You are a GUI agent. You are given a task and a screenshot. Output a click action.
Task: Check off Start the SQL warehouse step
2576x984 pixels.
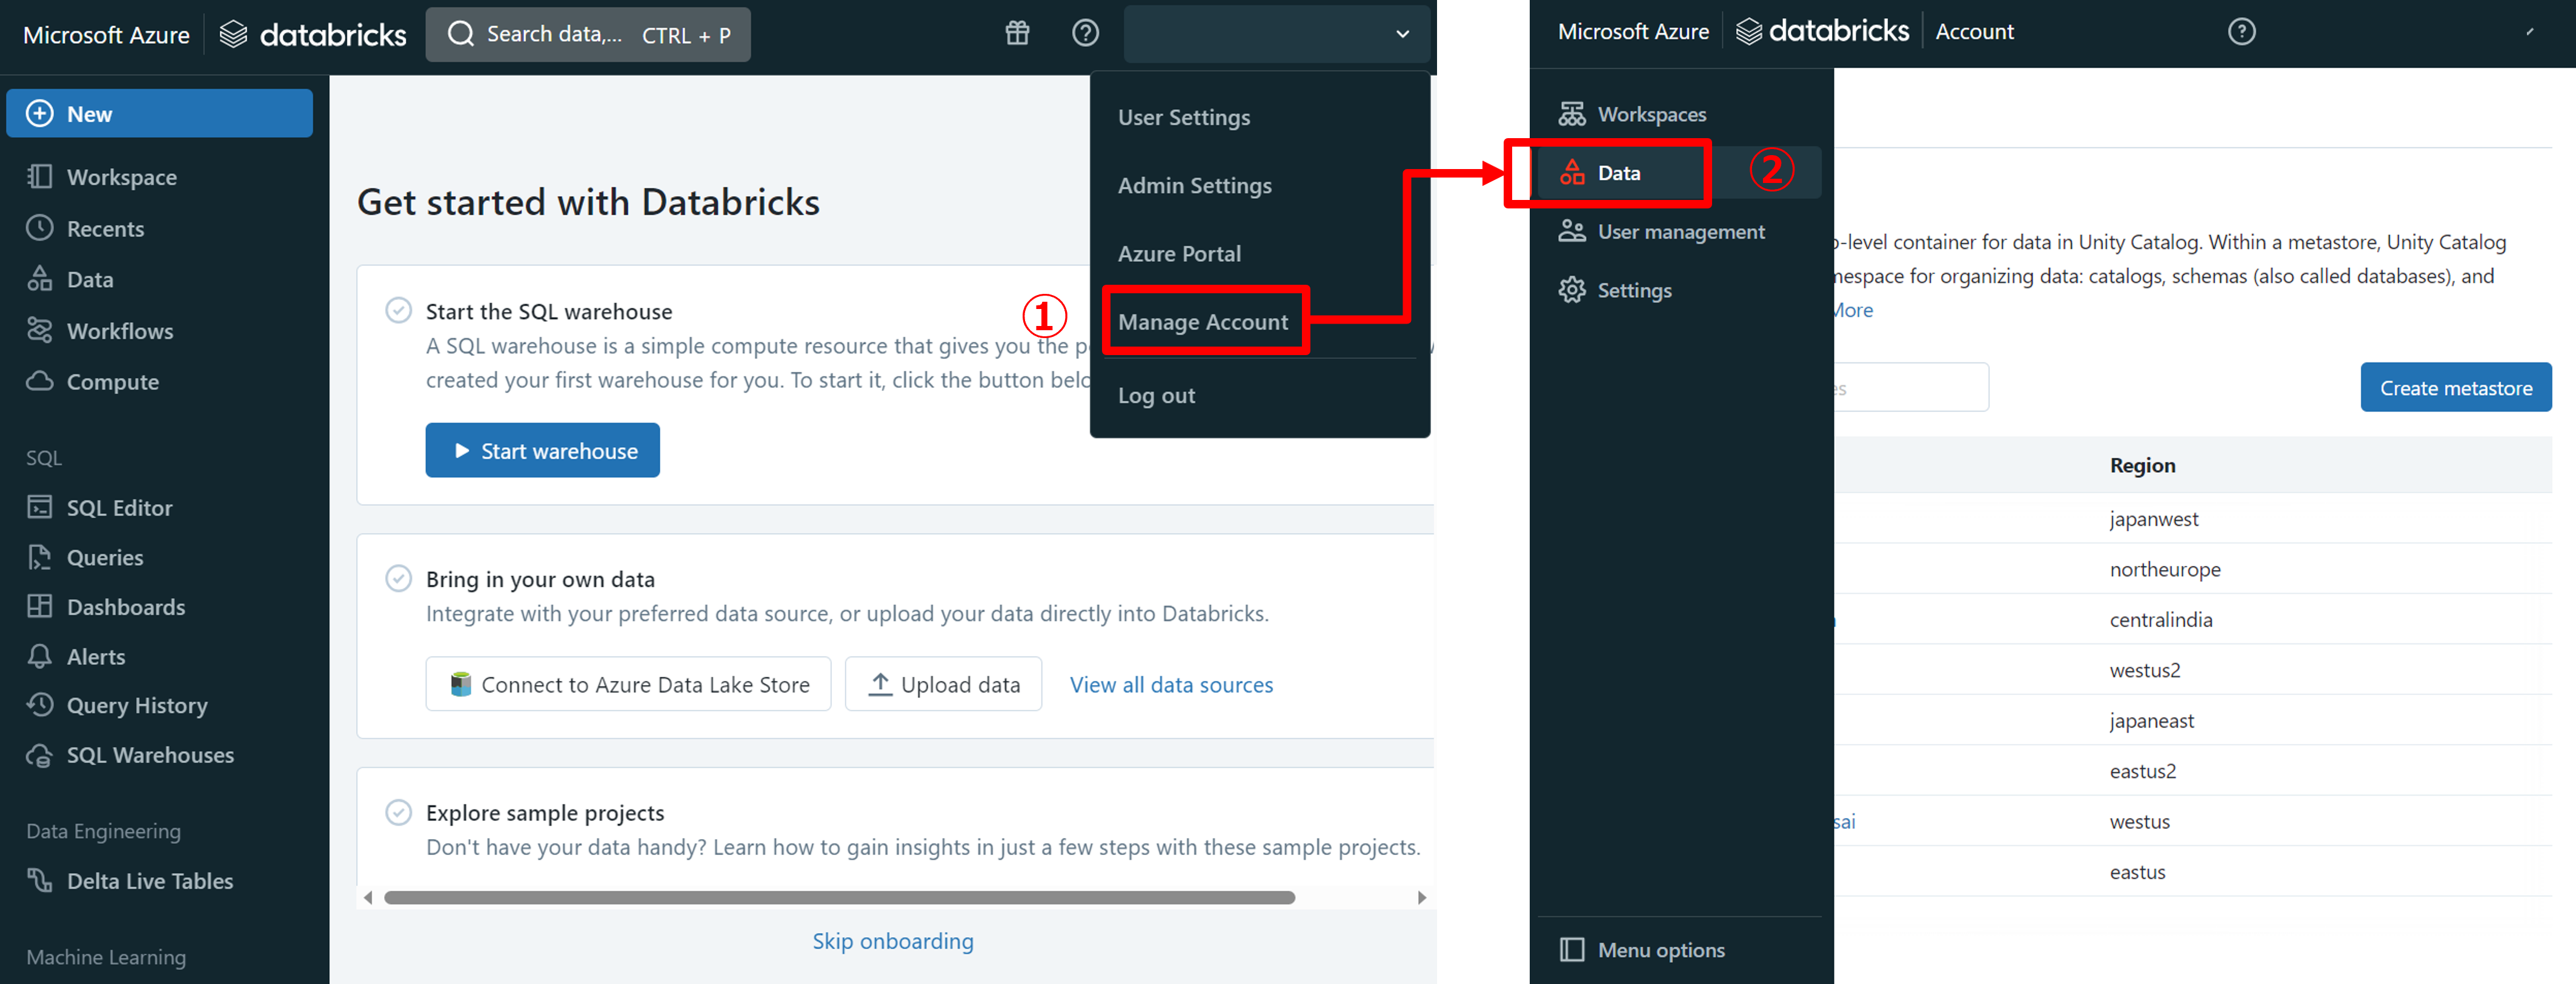point(398,310)
